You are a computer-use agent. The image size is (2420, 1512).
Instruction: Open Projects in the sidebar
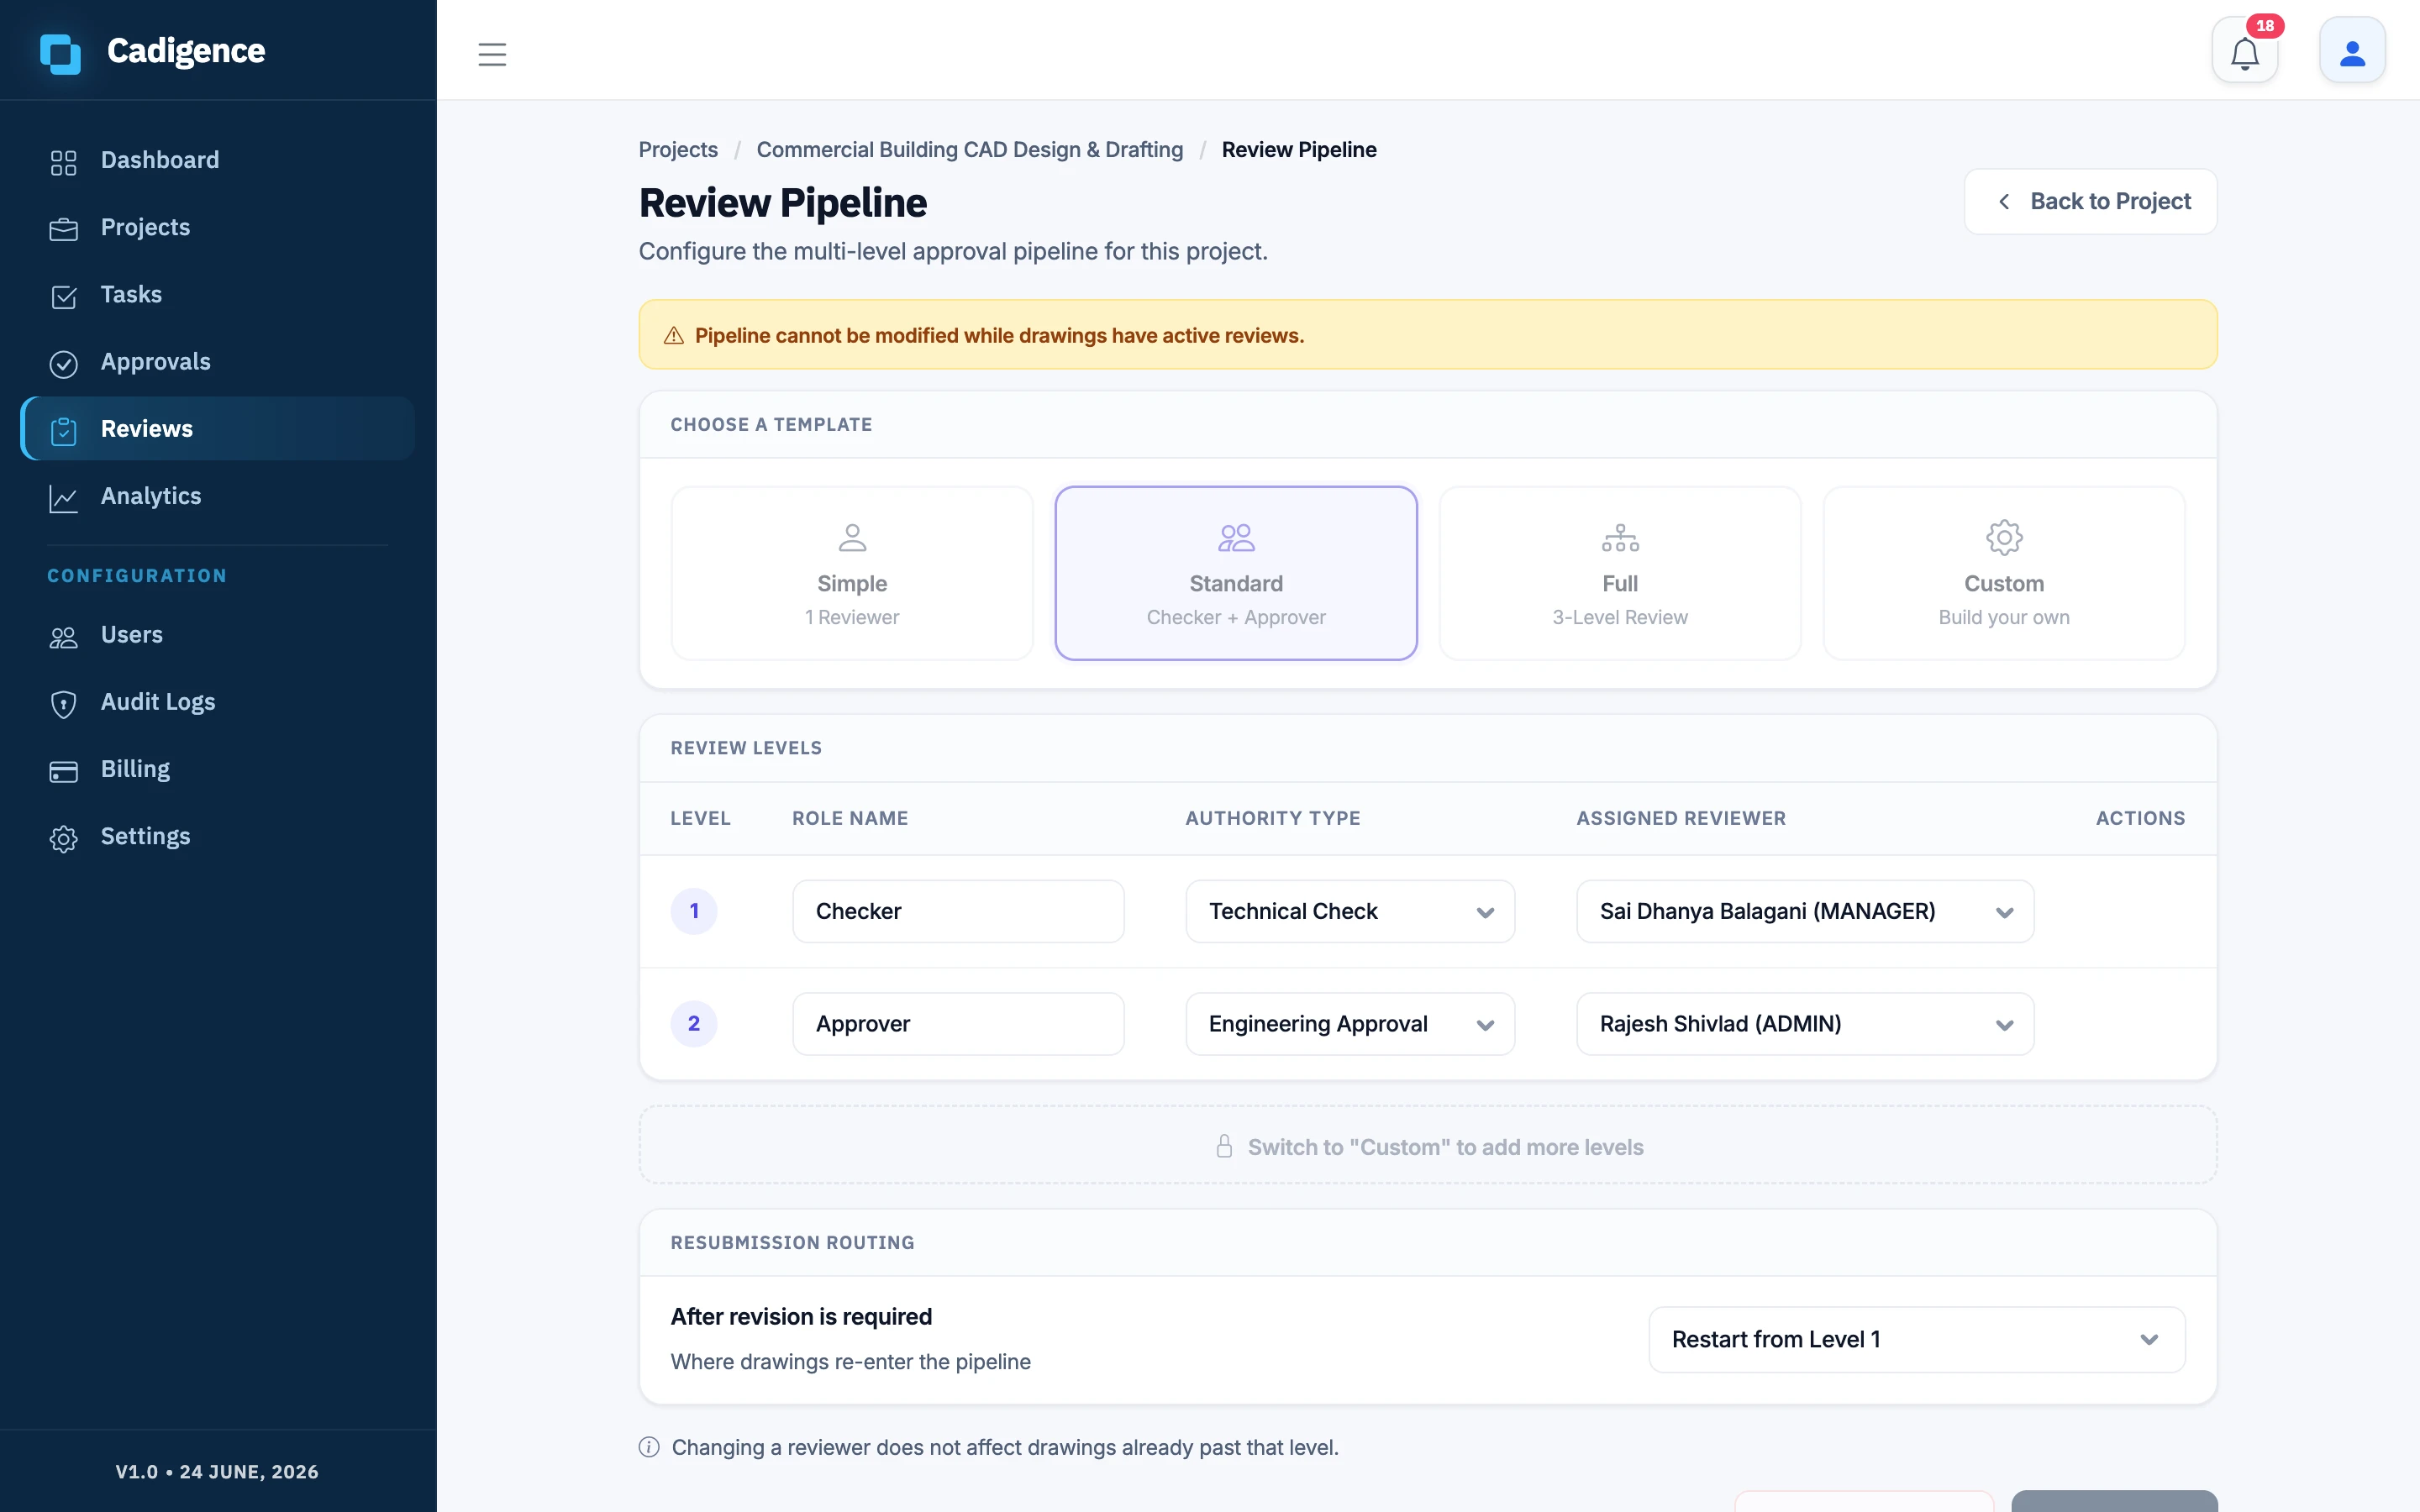tap(217, 227)
